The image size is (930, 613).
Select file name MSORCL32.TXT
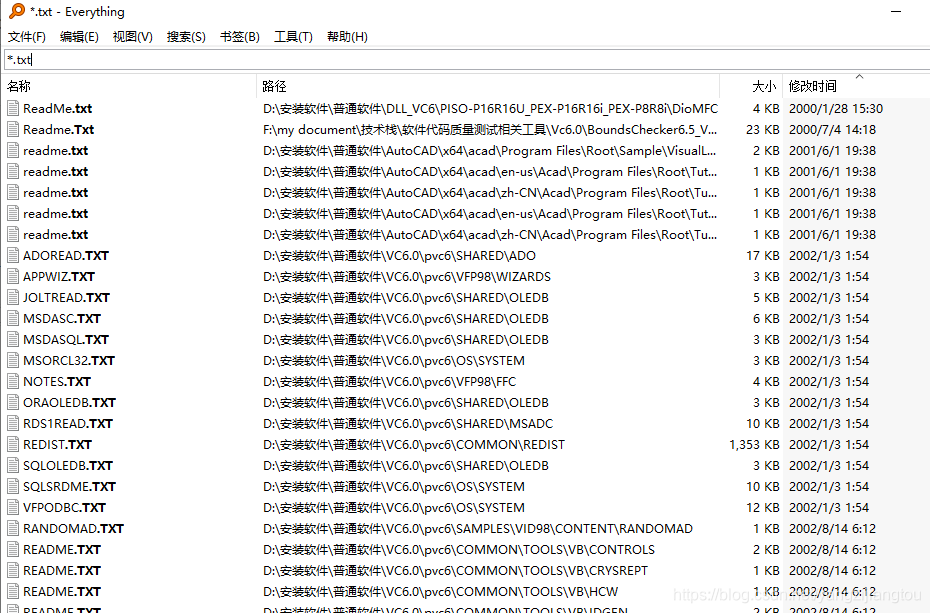pos(69,360)
